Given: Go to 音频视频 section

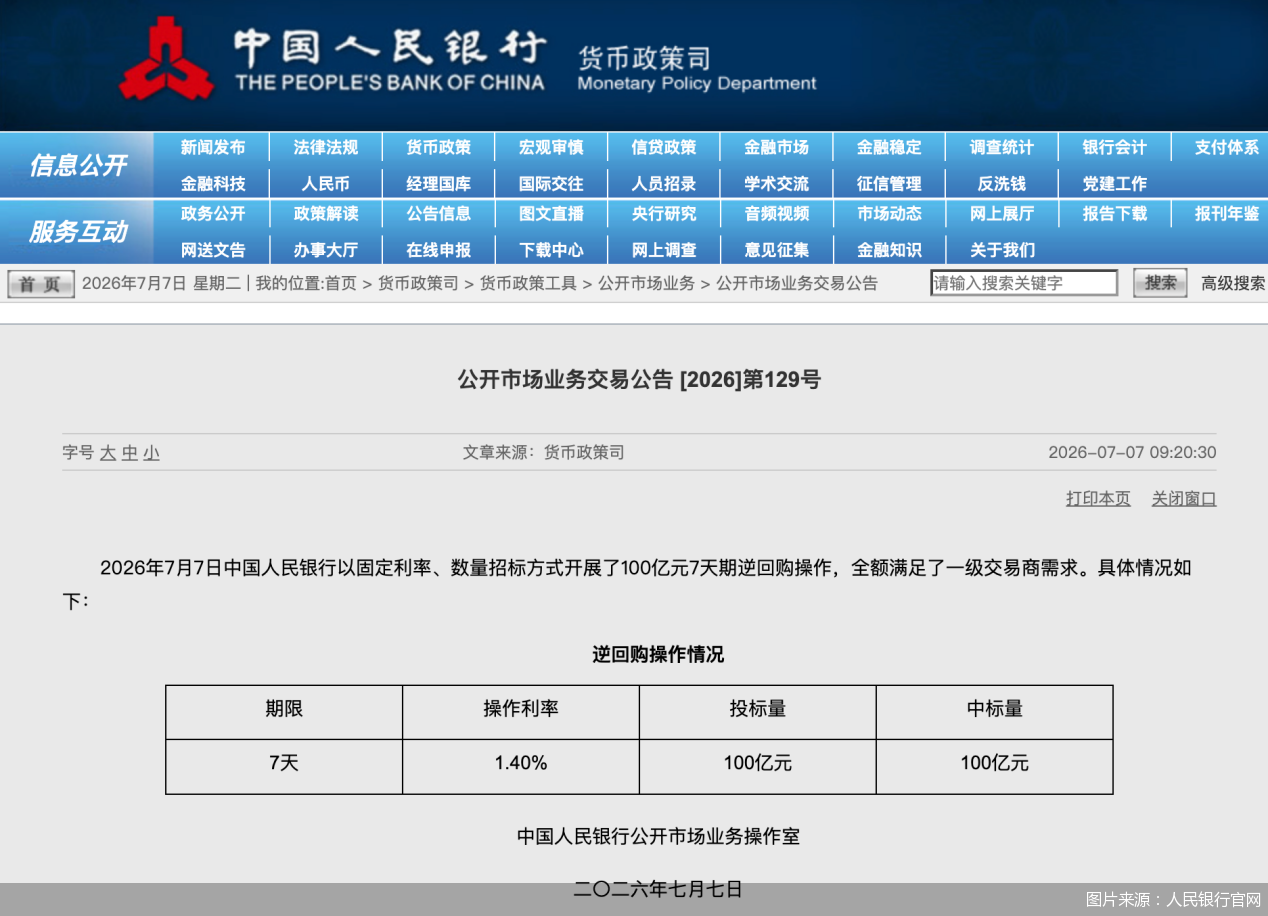Looking at the screenshot, I should click(776, 213).
